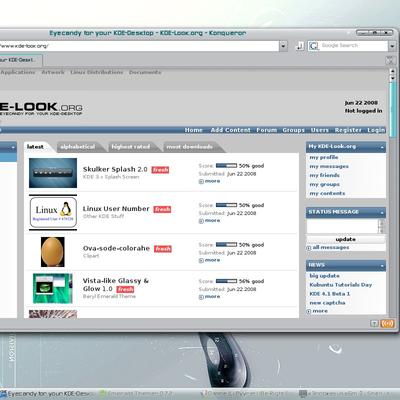Click the score bar for Vista-like Glassy & Glow
400x400 pixels.
pos(226,281)
